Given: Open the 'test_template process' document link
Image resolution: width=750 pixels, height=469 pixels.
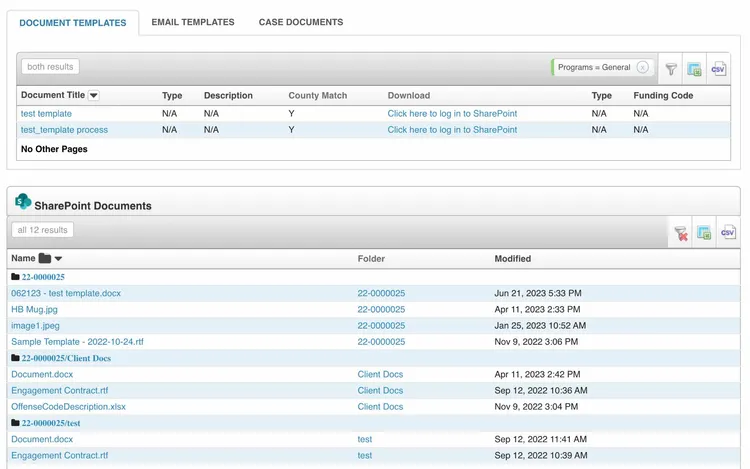Looking at the screenshot, I should [x=64, y=130].
